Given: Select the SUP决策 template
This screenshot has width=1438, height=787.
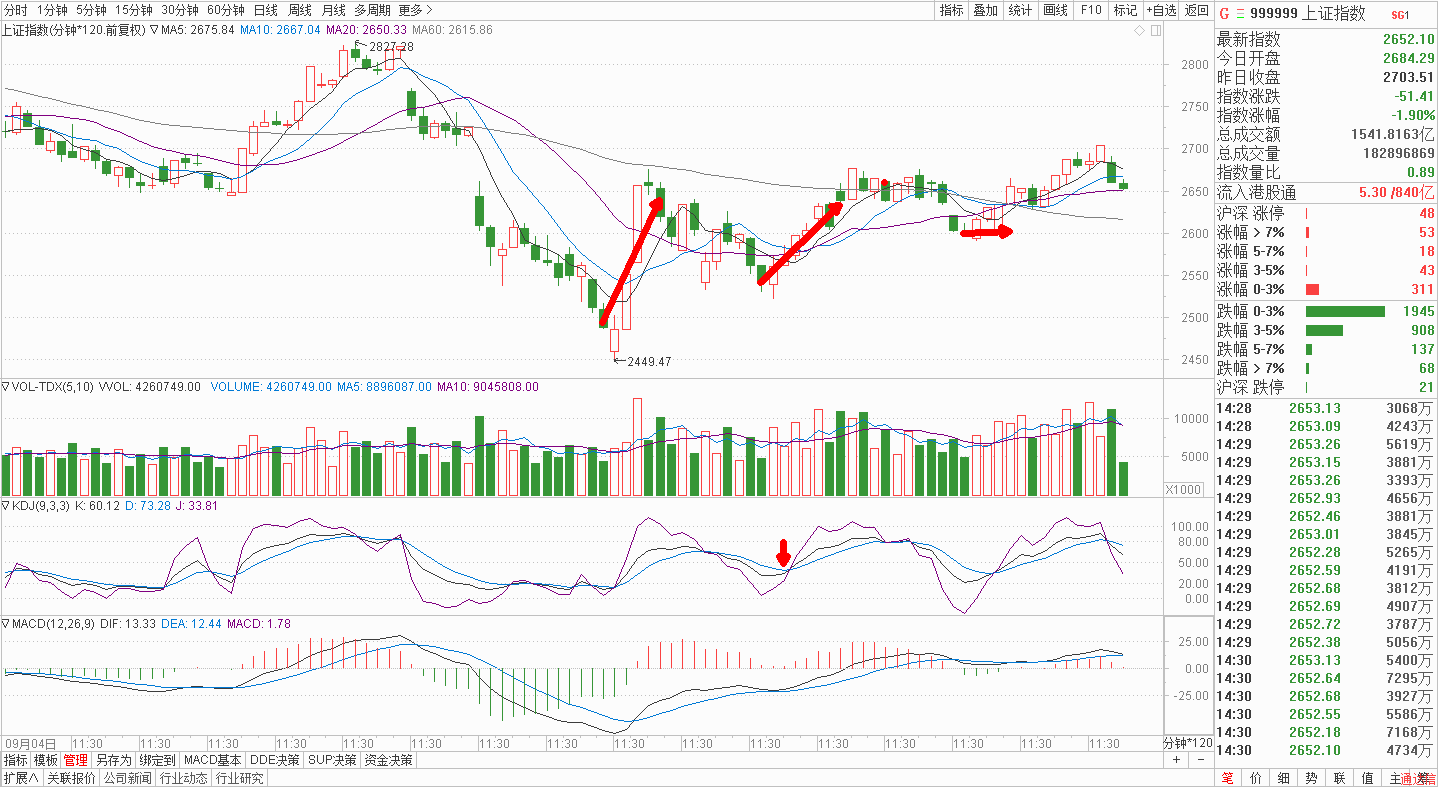Looking at the screenshot, I should click(x=332, y=760).
